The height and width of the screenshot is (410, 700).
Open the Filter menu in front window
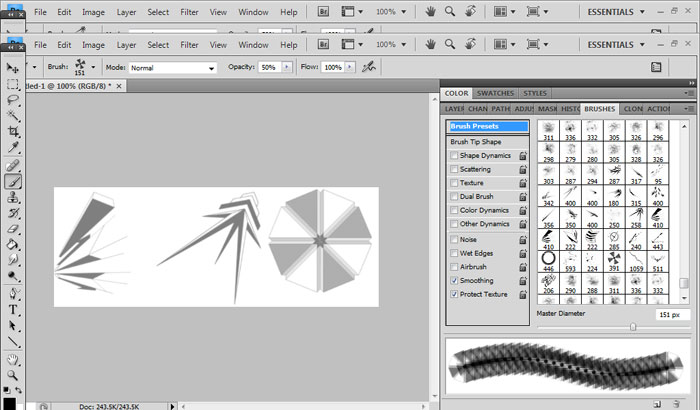pyautogui.click(x=189, y=45)
